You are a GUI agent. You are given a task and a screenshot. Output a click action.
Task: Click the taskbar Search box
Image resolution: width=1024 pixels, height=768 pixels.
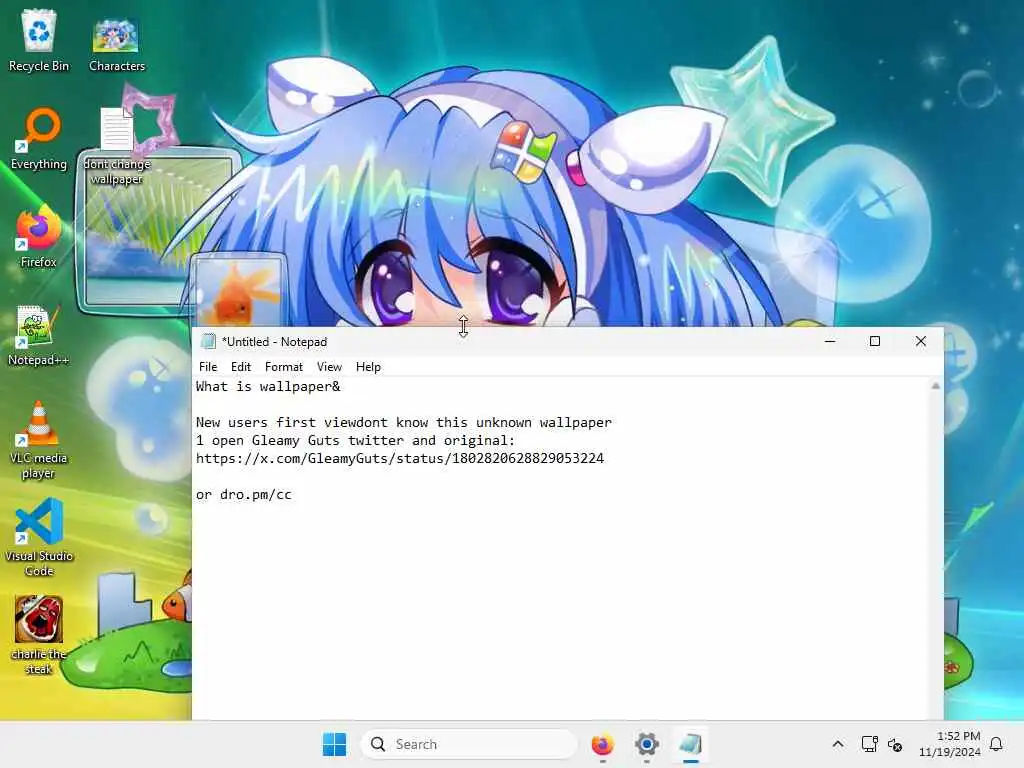point(468,744)
